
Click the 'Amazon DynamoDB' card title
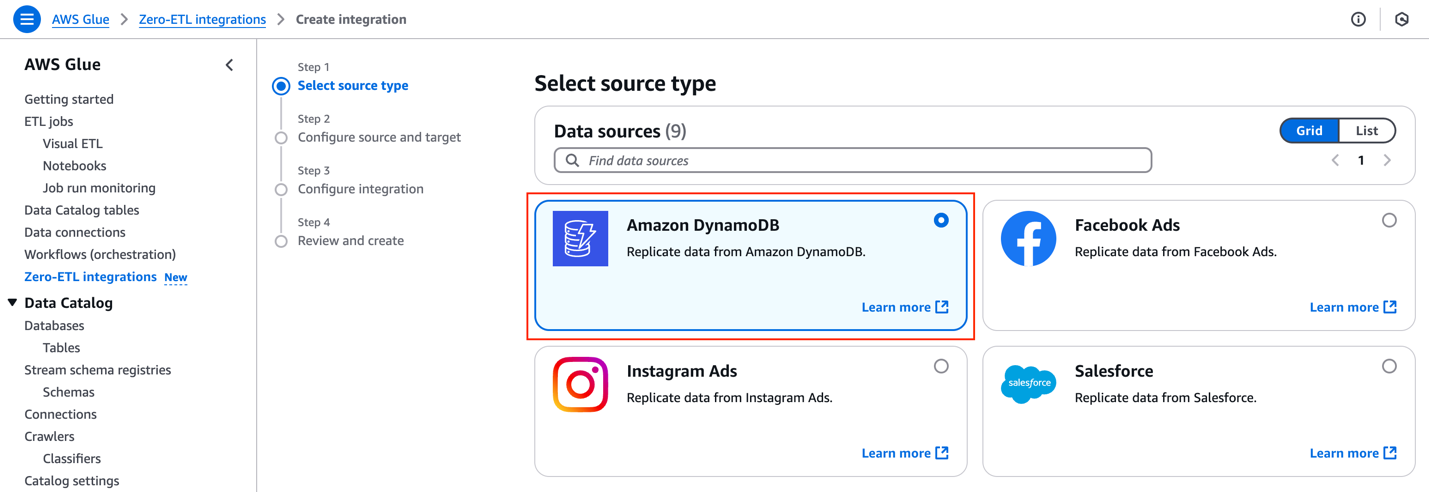click(x=703, y=225)
